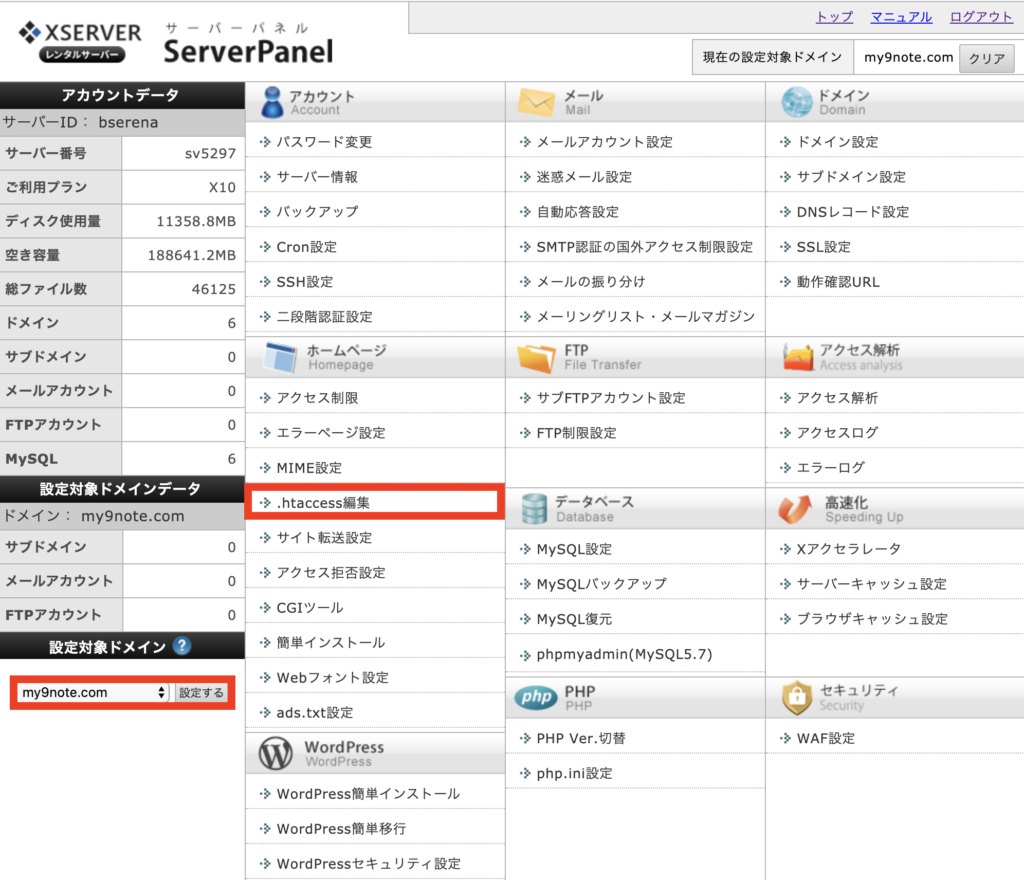Open the マニュアル link

coord(901,17)
